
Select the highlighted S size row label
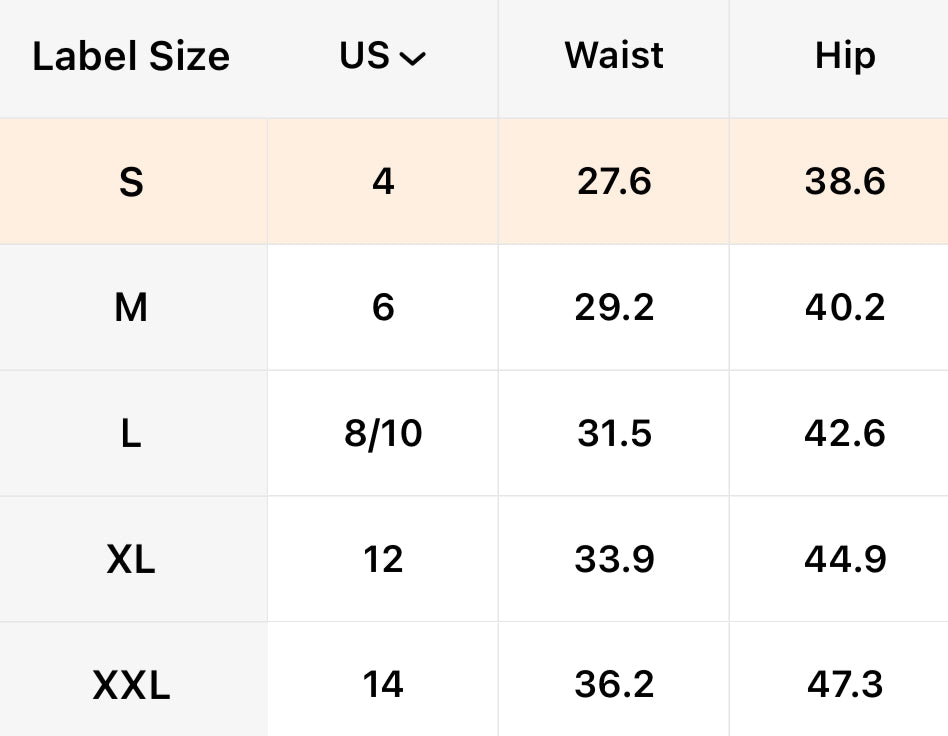[x=131, y=182]
